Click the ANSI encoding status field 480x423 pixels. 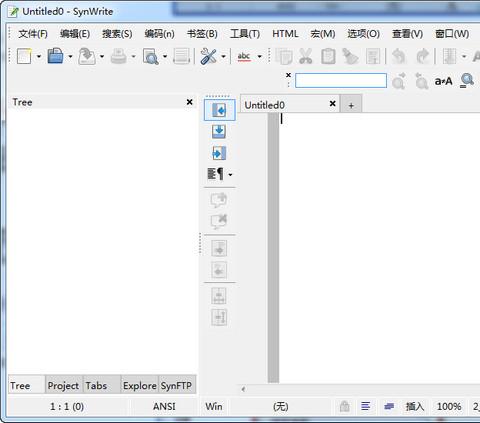(x=164, y=406)
